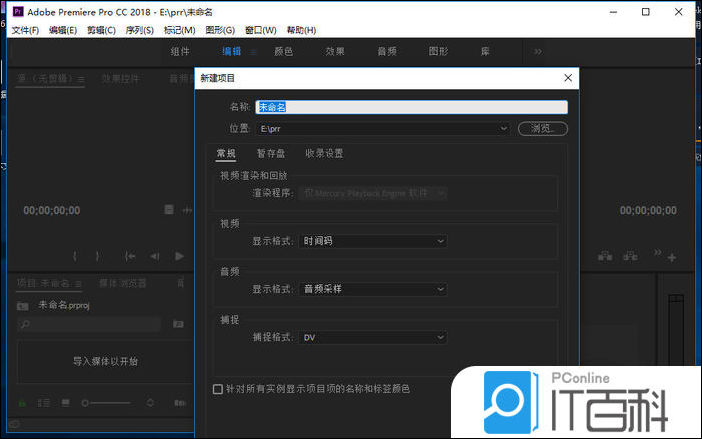702x439 pixels.
Task: Open the video display format dropdown (时间码)
Action: pyautogui.click(x=374, y=241)
